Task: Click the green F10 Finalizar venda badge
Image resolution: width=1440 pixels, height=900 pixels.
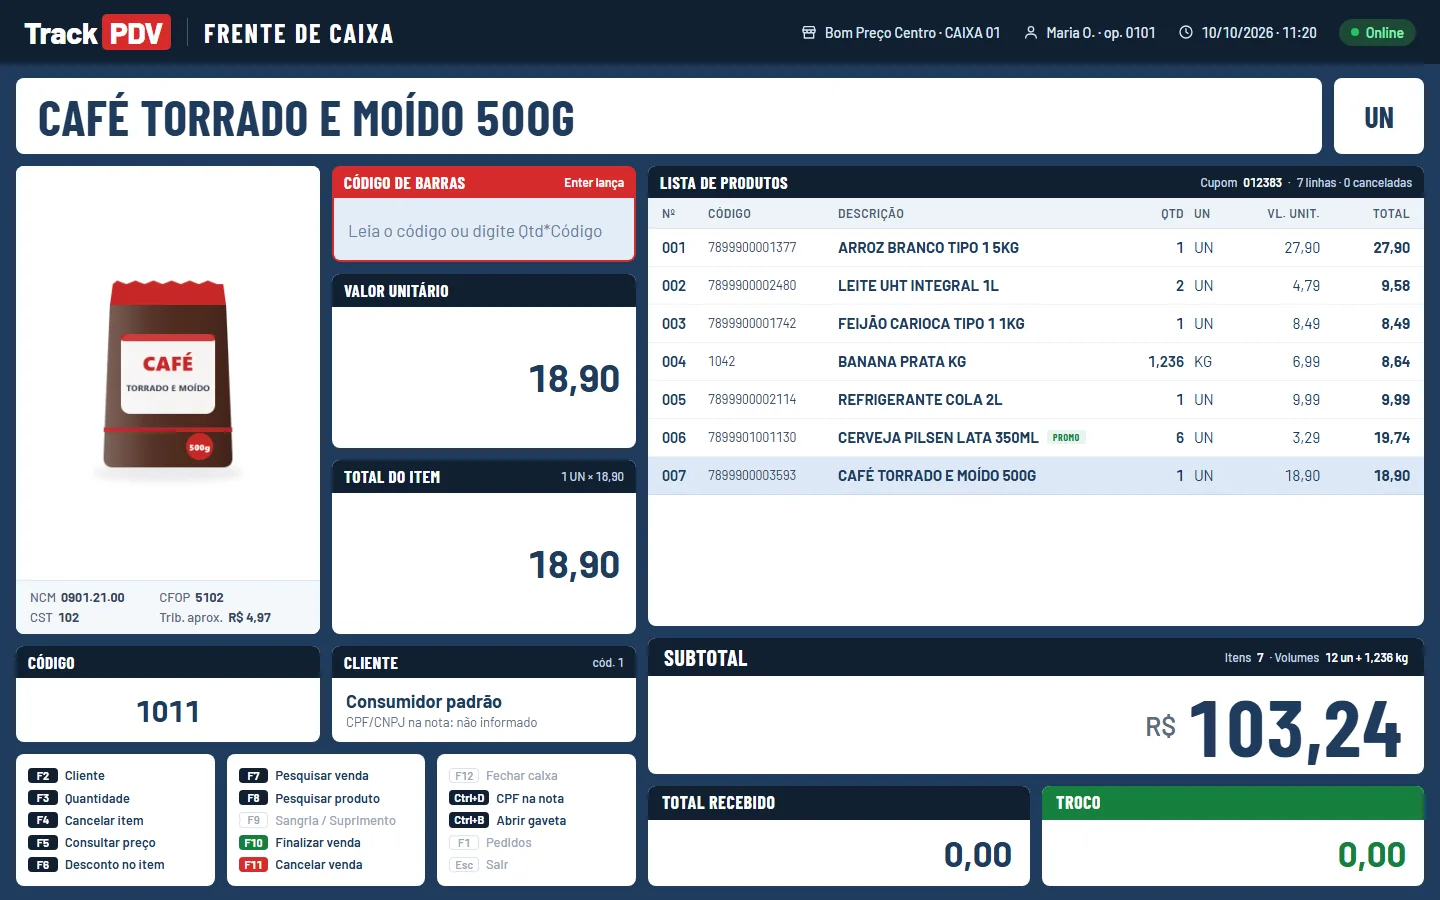Action: (x=253, y=843)
